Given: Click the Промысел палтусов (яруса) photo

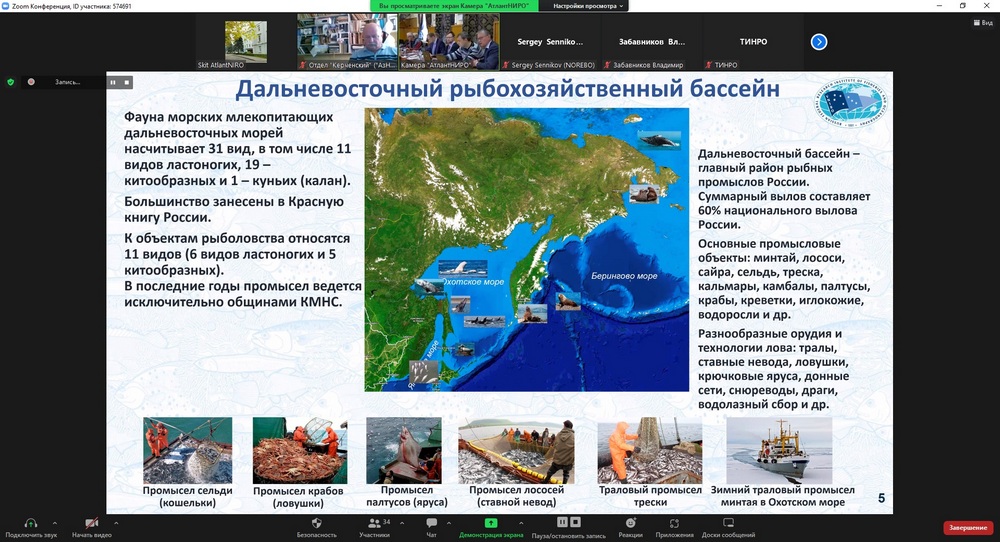Looking at the screenshot, I should (x=404, y=450).
